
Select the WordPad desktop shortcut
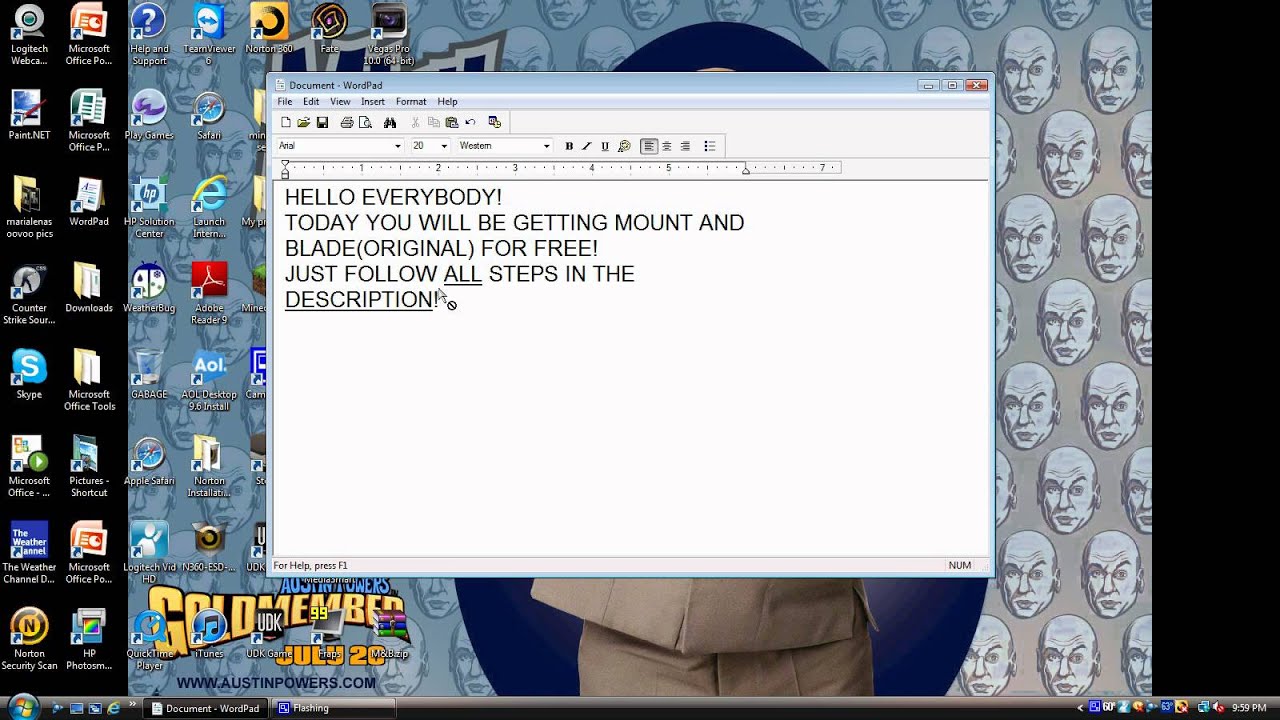[x=89, y=202]
